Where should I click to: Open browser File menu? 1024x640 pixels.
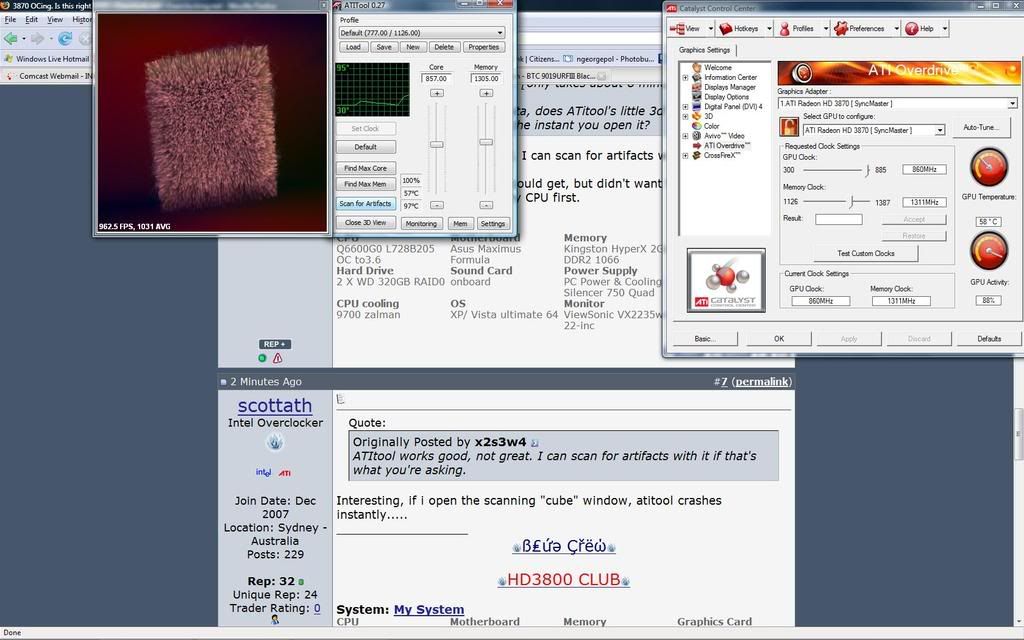(10, 20)
